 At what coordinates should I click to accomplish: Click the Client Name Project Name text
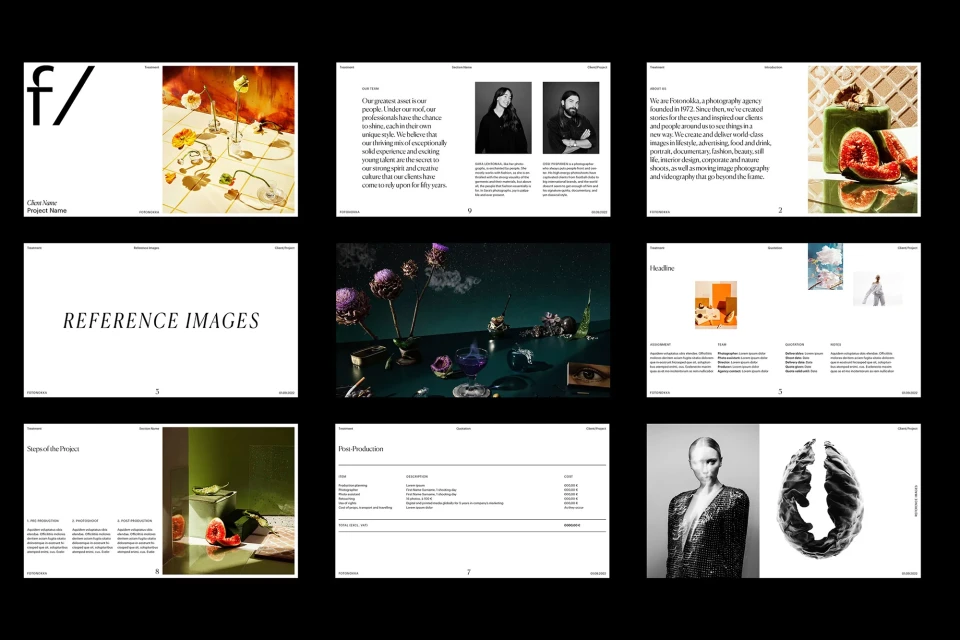pos(47,207)
